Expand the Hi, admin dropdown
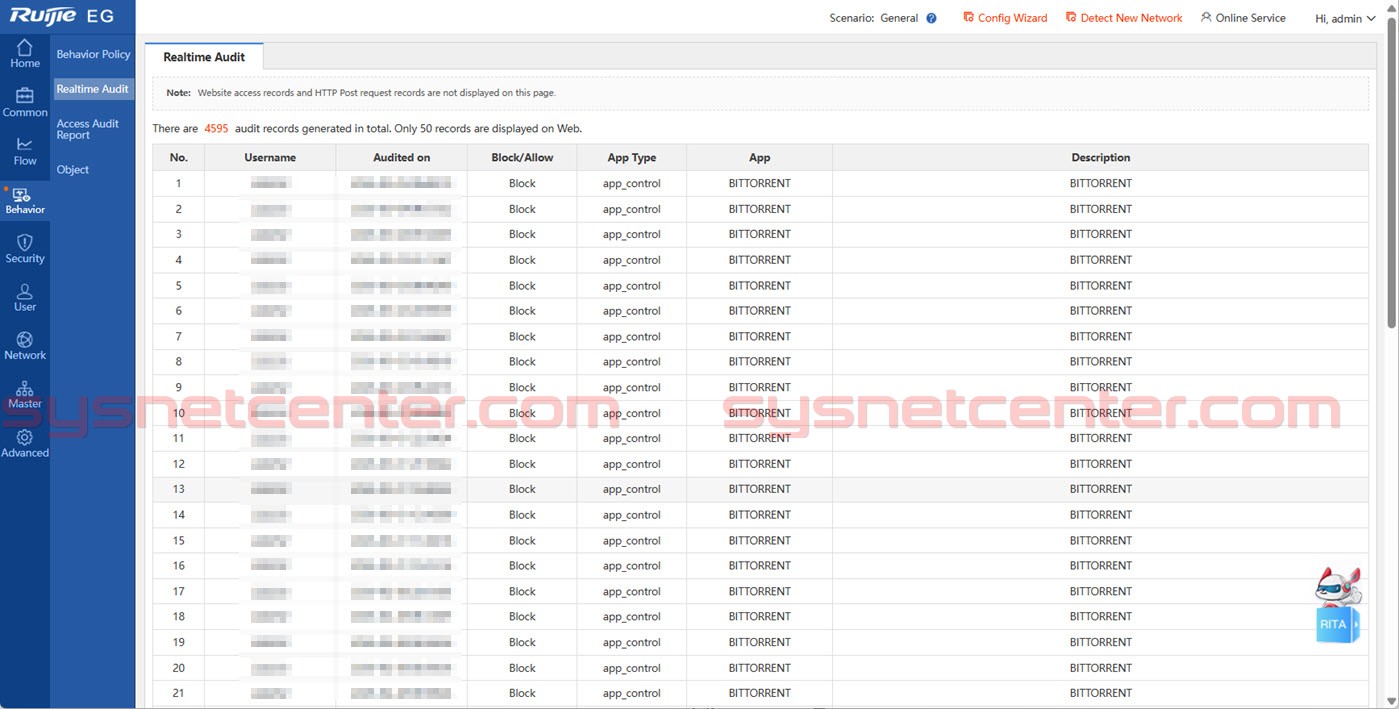The height and width of the screenshot is (709, 1399). click(x=1345, y=18)
